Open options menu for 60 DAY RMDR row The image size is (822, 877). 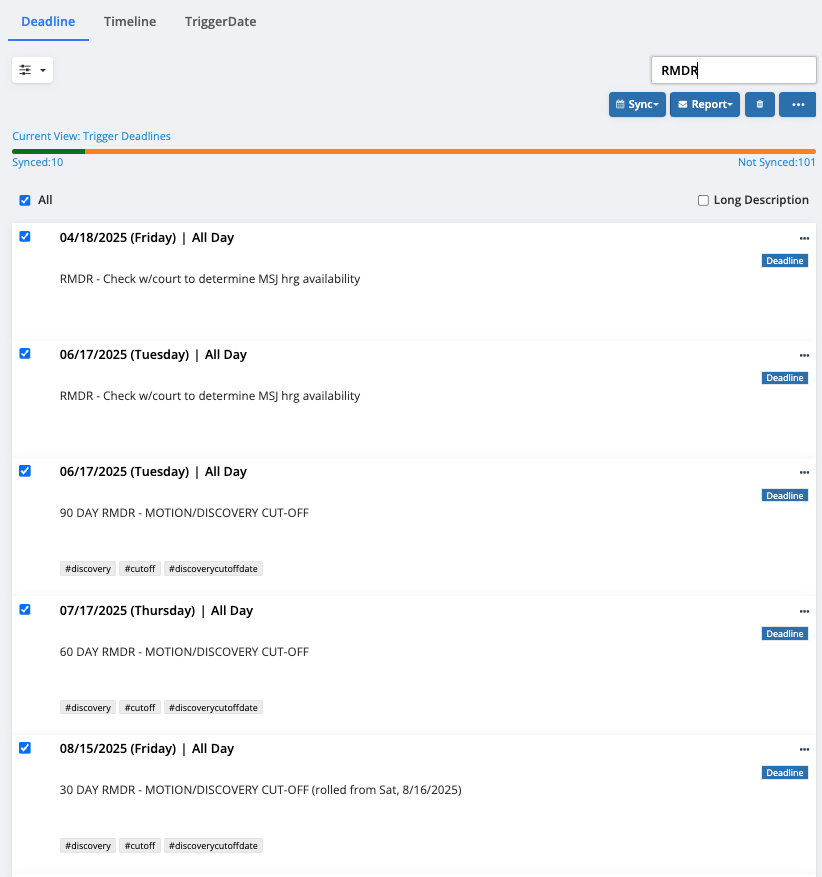pos(804,611)
